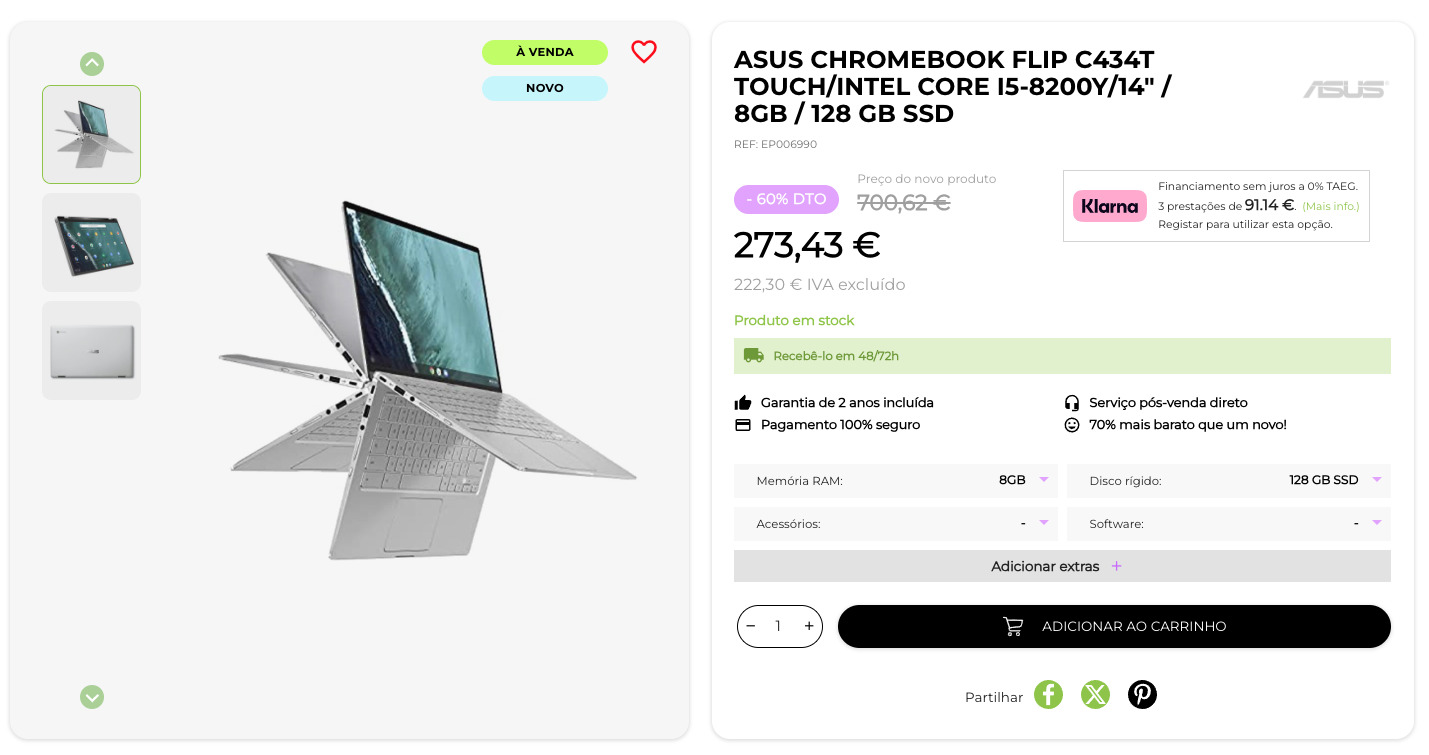Click the heart wishlist icon
Screen dimensions: 1429x755
tap(644, 52)
